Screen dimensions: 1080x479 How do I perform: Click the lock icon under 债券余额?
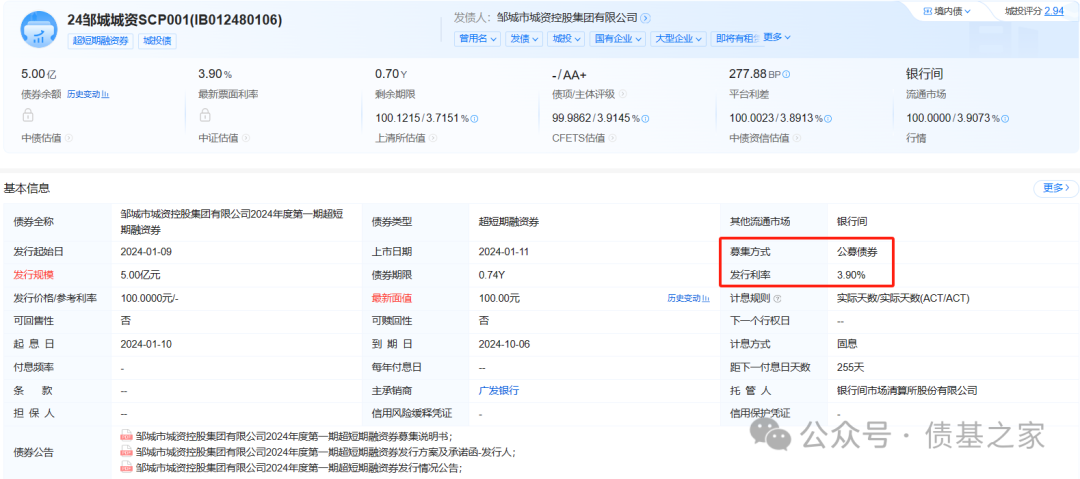pos(28,114)
